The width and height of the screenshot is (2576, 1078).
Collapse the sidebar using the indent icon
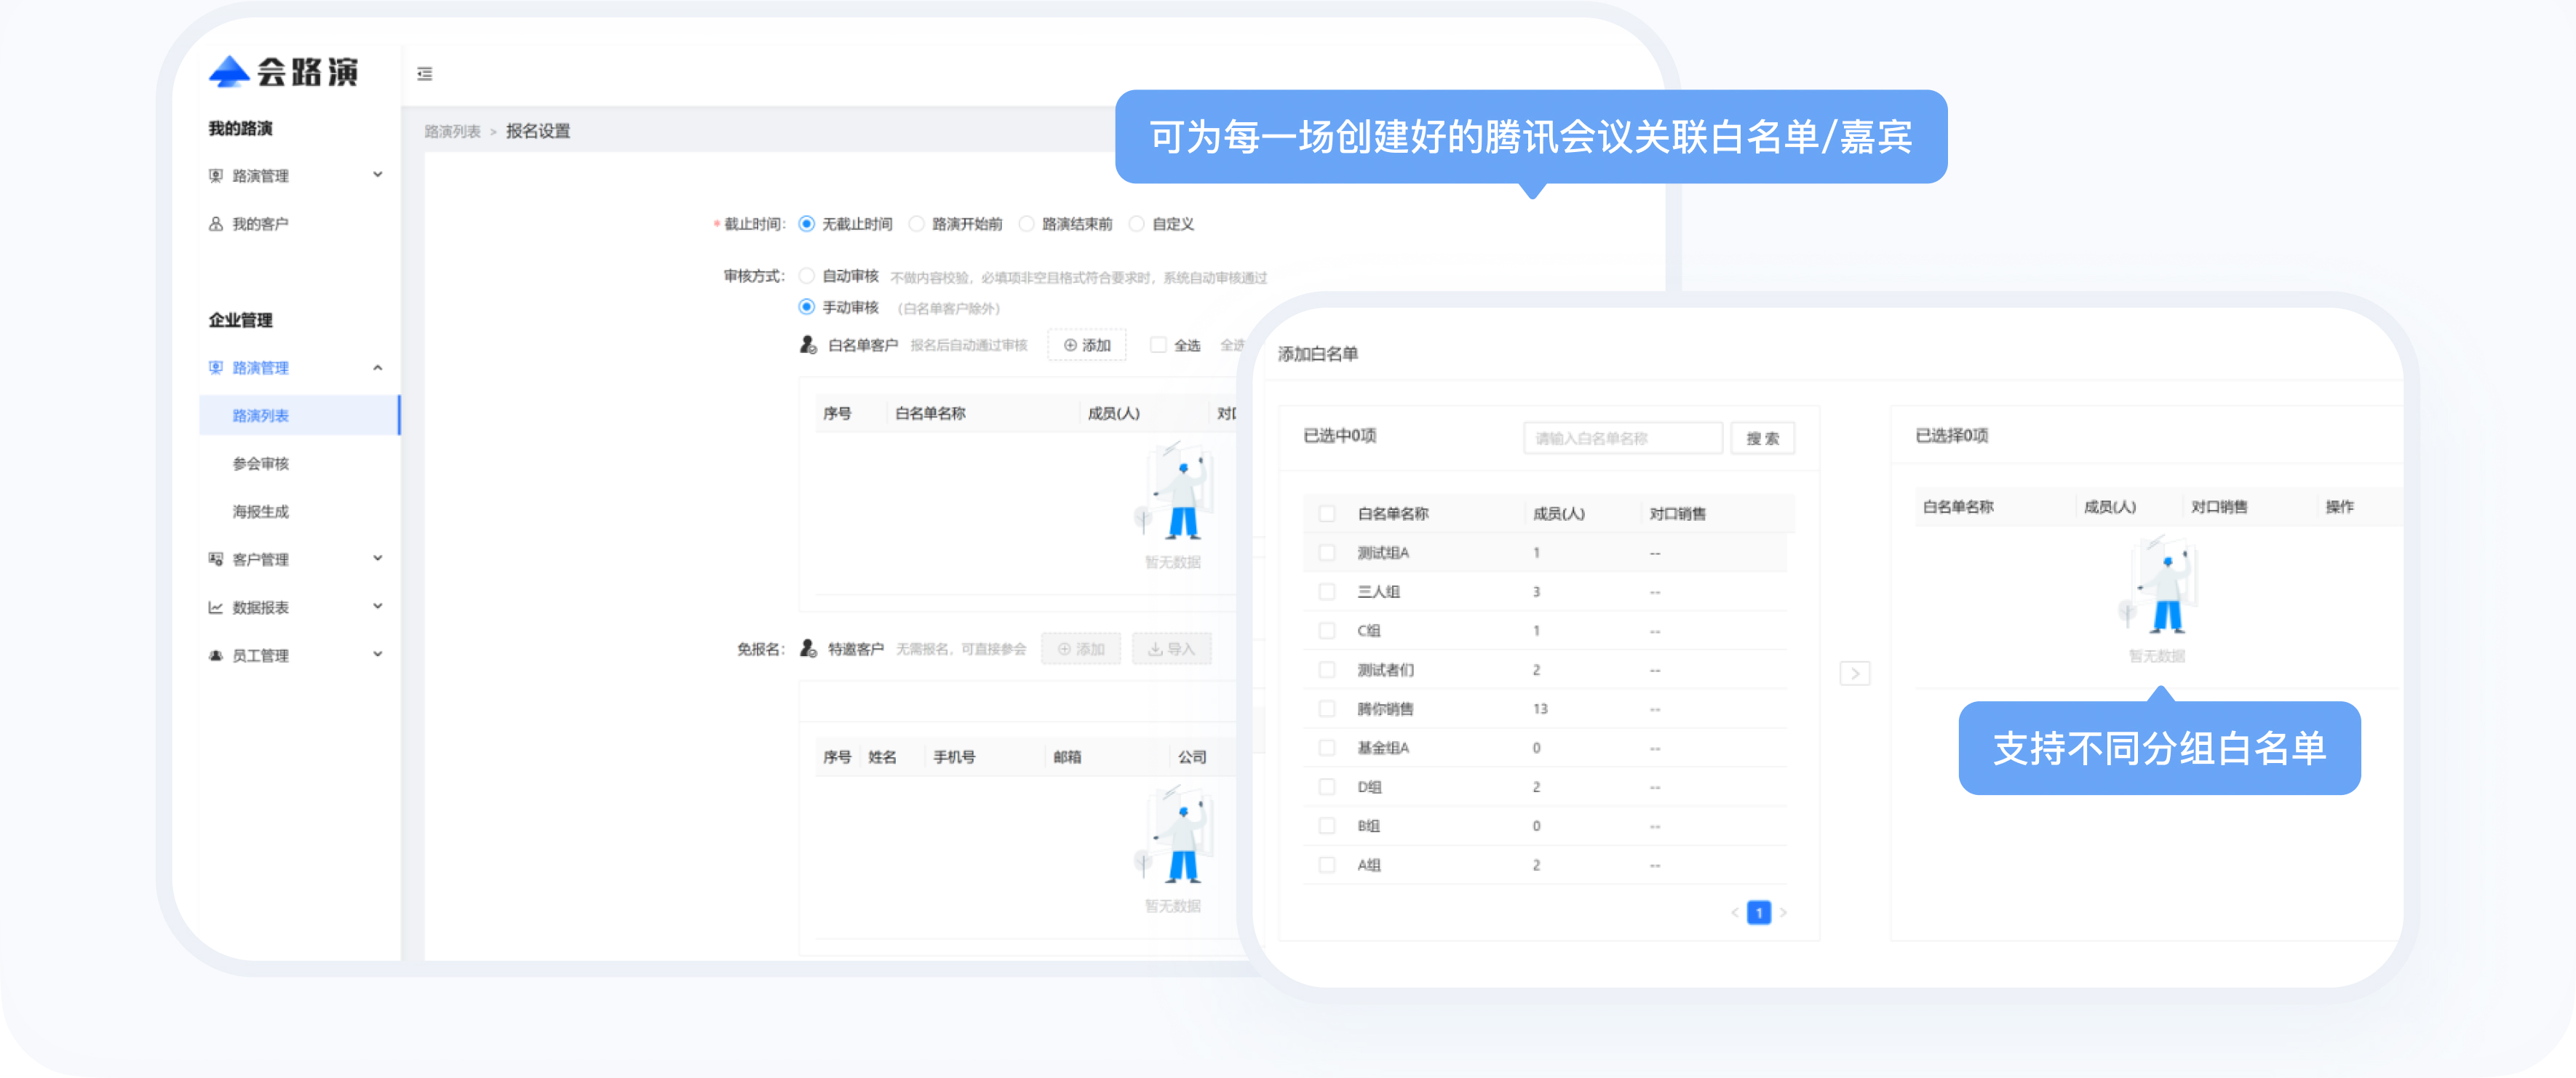pos(424,74)
